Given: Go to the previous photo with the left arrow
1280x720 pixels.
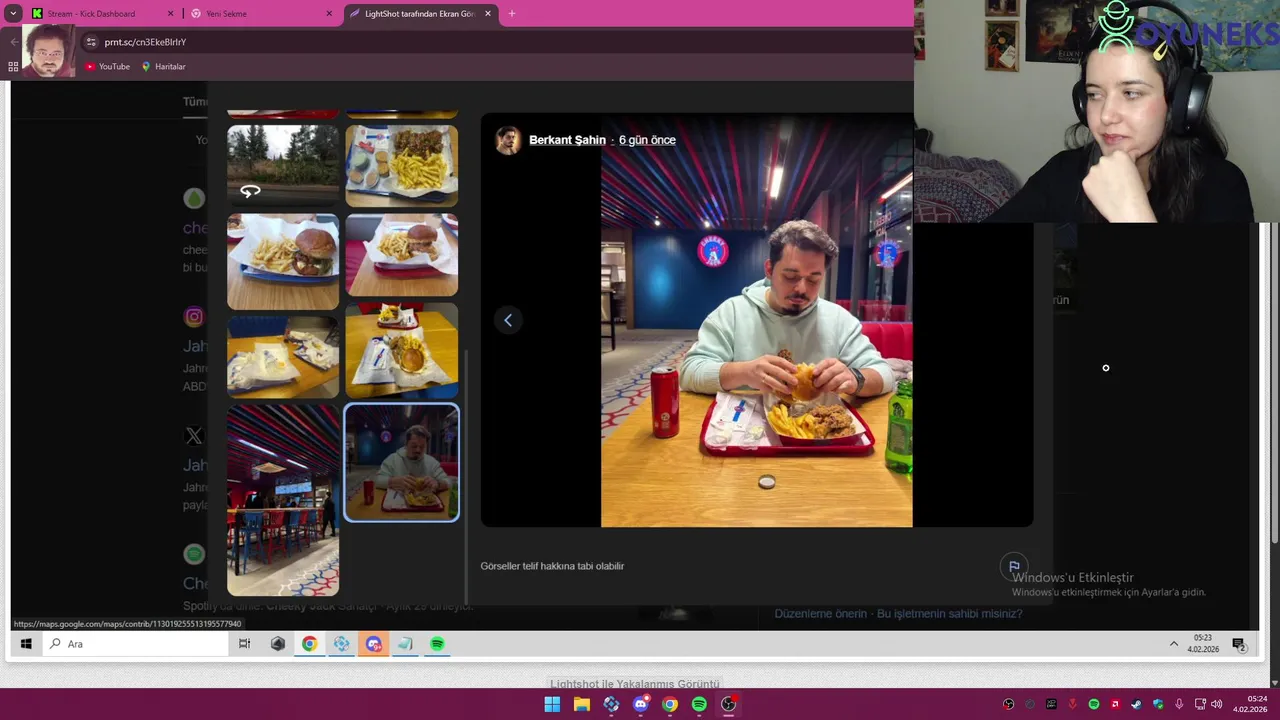Looking at the screenshot, I should click(508, 320).
